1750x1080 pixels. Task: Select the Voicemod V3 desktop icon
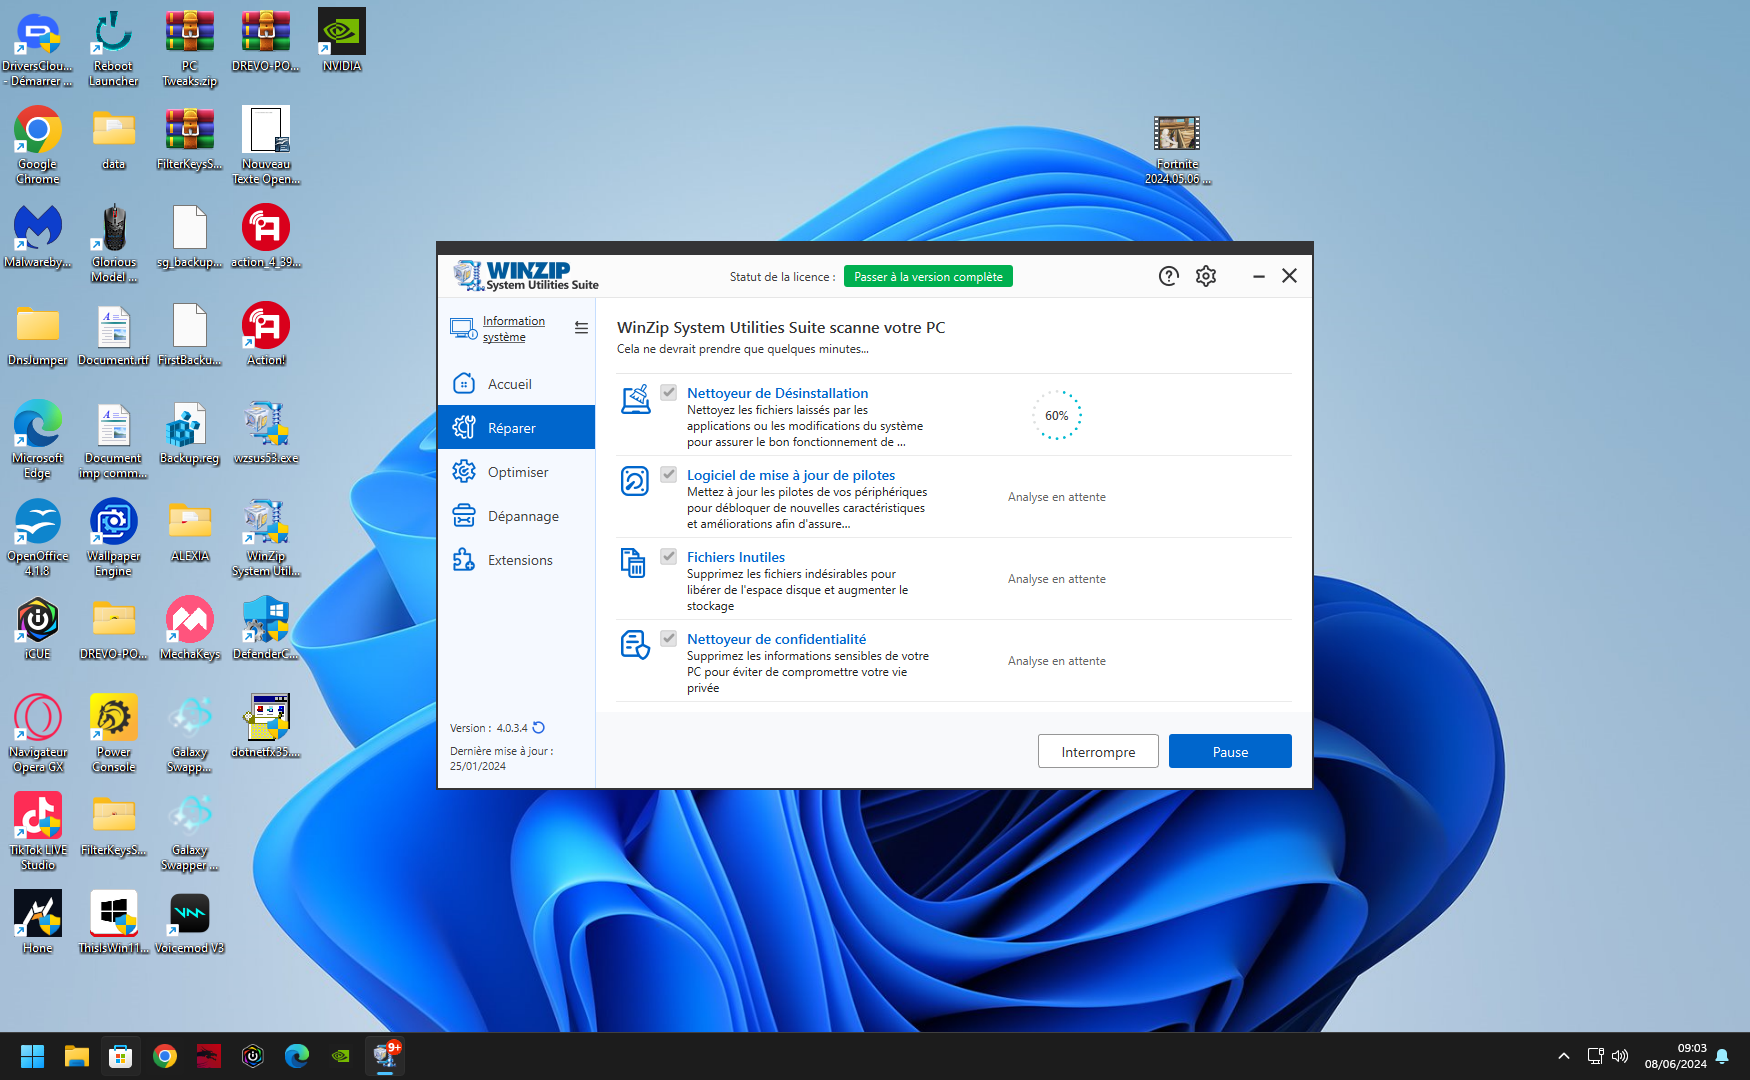190,923
